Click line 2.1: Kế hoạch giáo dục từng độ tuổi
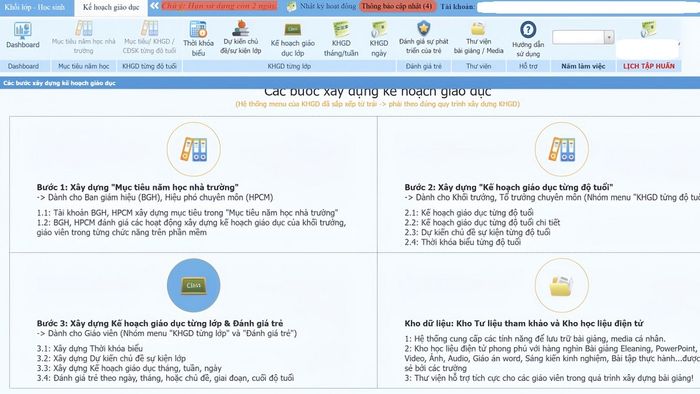 (x=469, y=212)
